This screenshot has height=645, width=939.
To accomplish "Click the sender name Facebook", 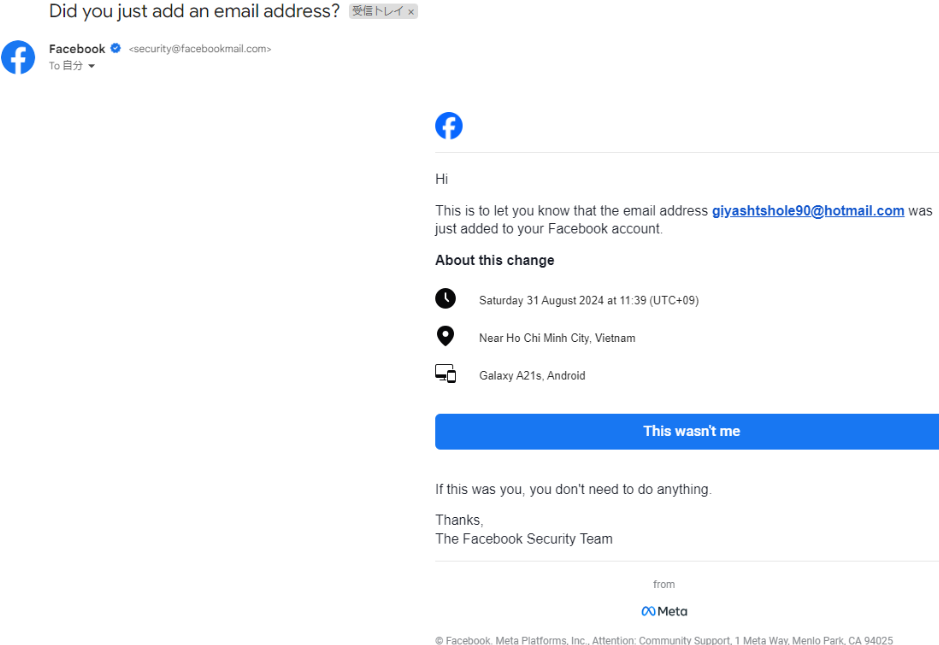I will [x=77, y=49].
